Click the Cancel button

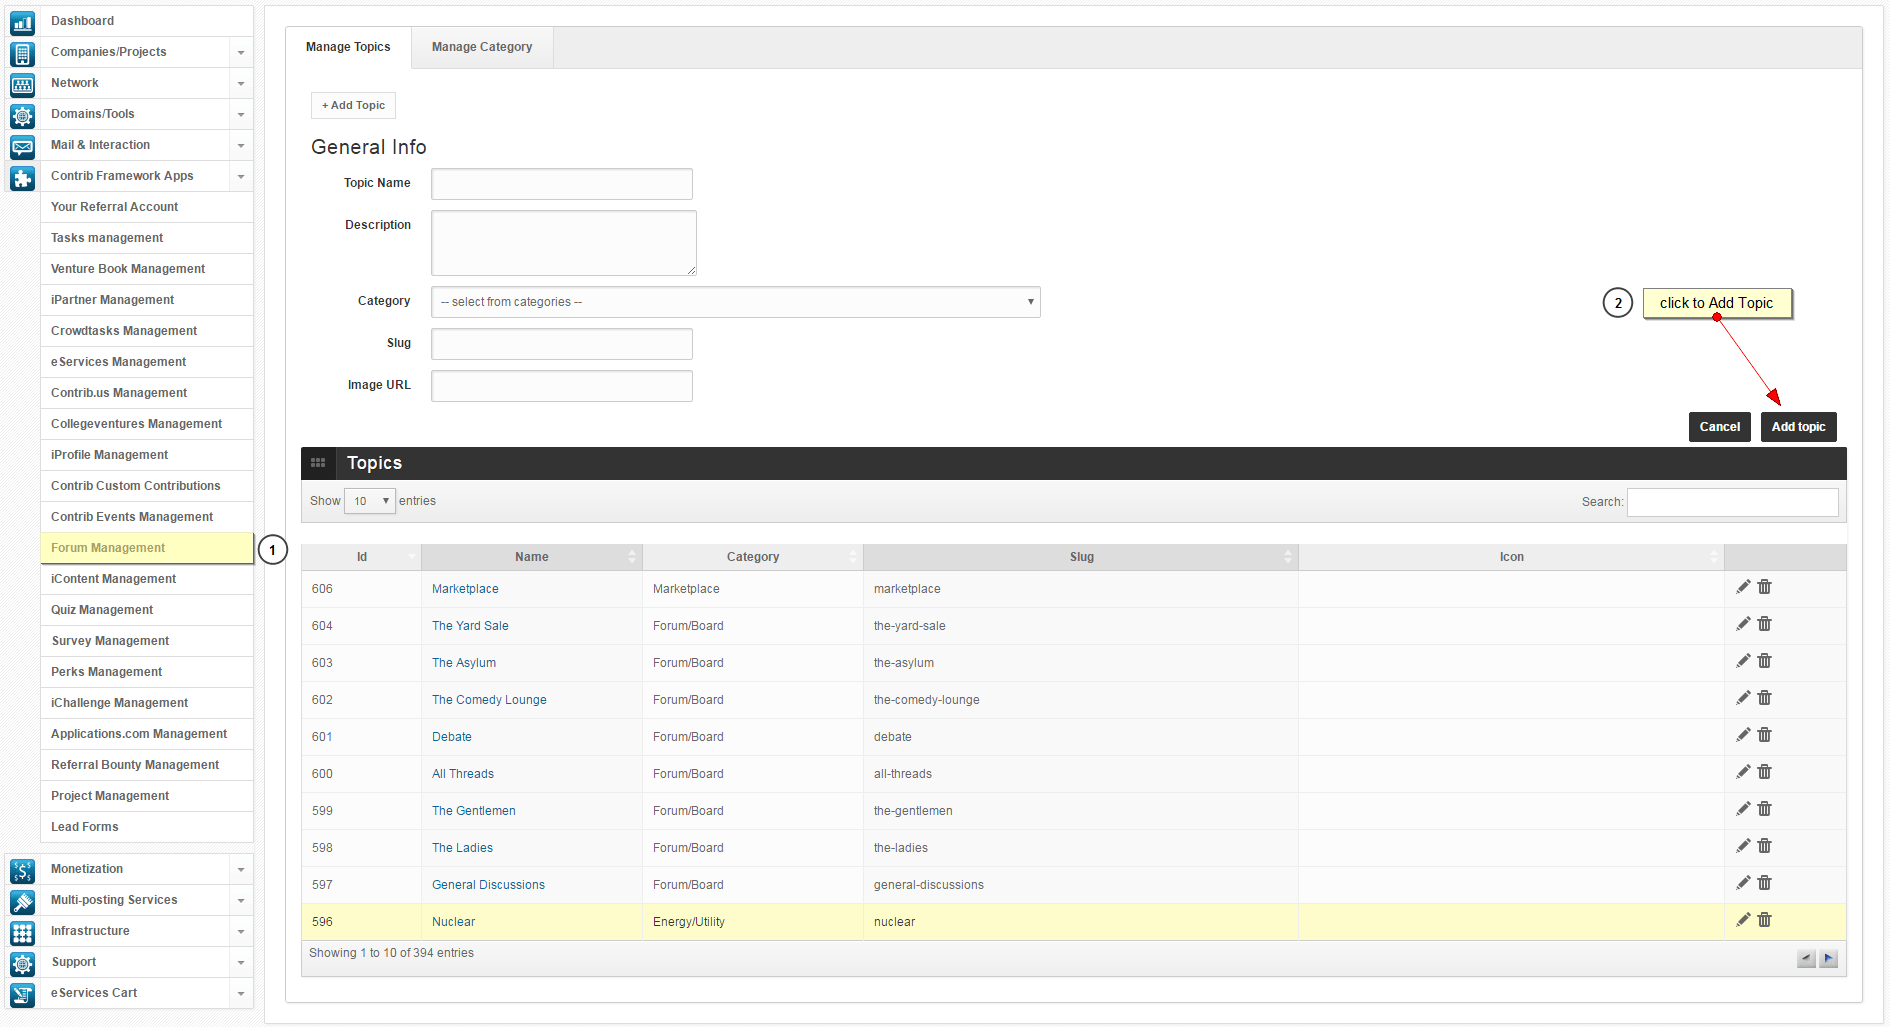click(1720, 427)
